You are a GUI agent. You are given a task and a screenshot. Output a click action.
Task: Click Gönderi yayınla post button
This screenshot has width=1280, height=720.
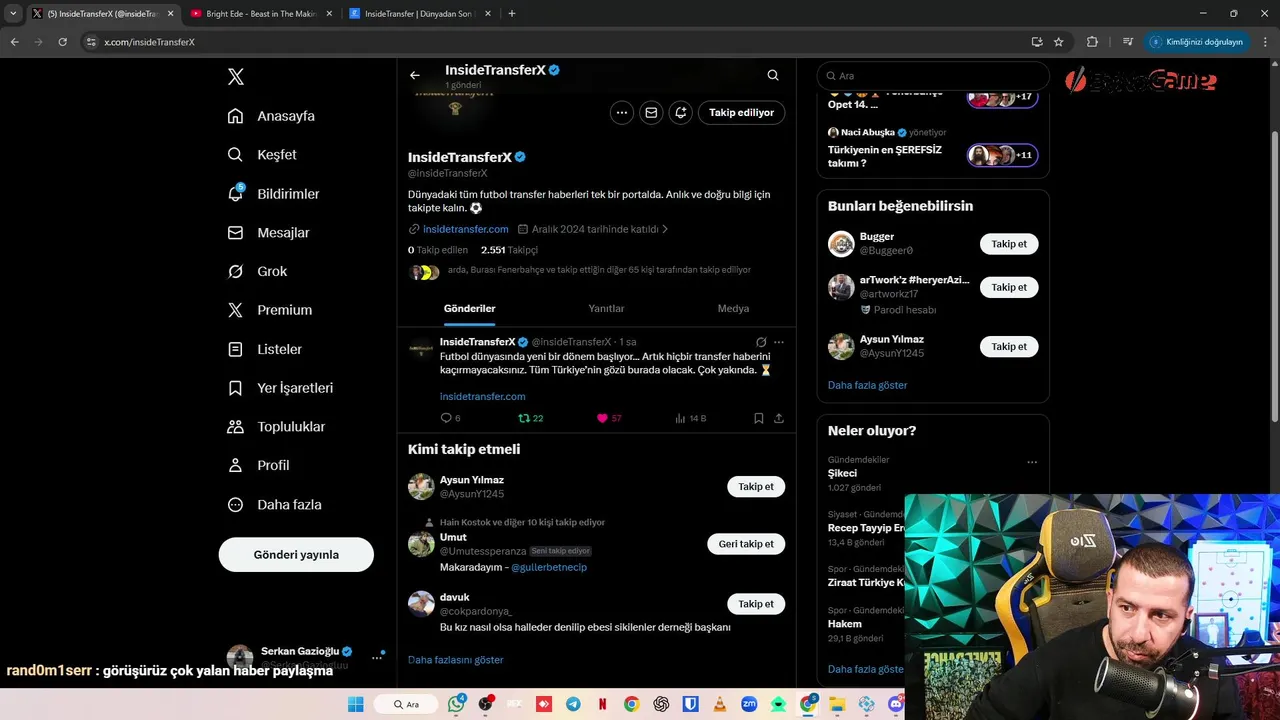tap(296, 554)
